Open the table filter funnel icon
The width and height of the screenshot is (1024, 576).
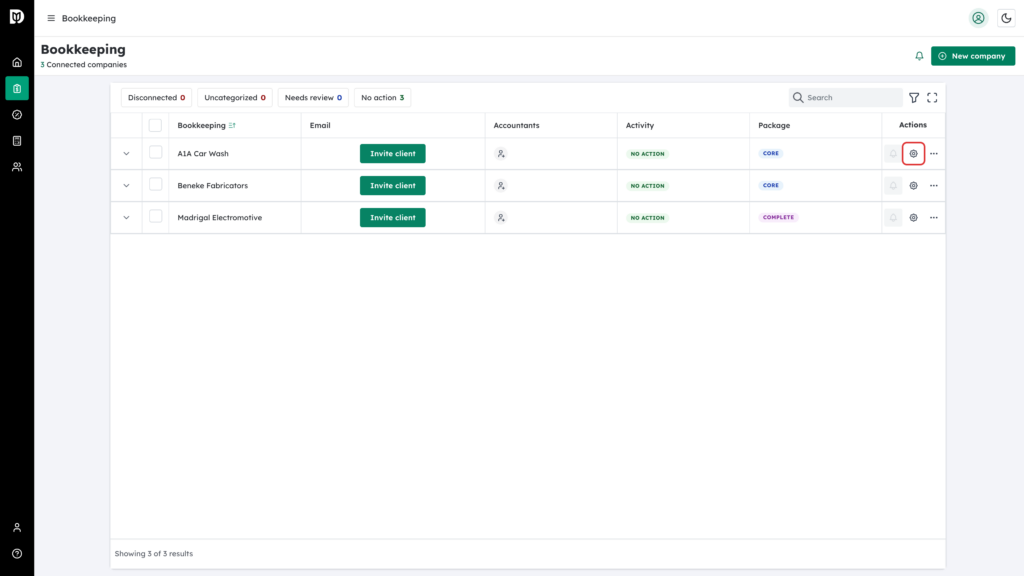(x=914, y=97)
